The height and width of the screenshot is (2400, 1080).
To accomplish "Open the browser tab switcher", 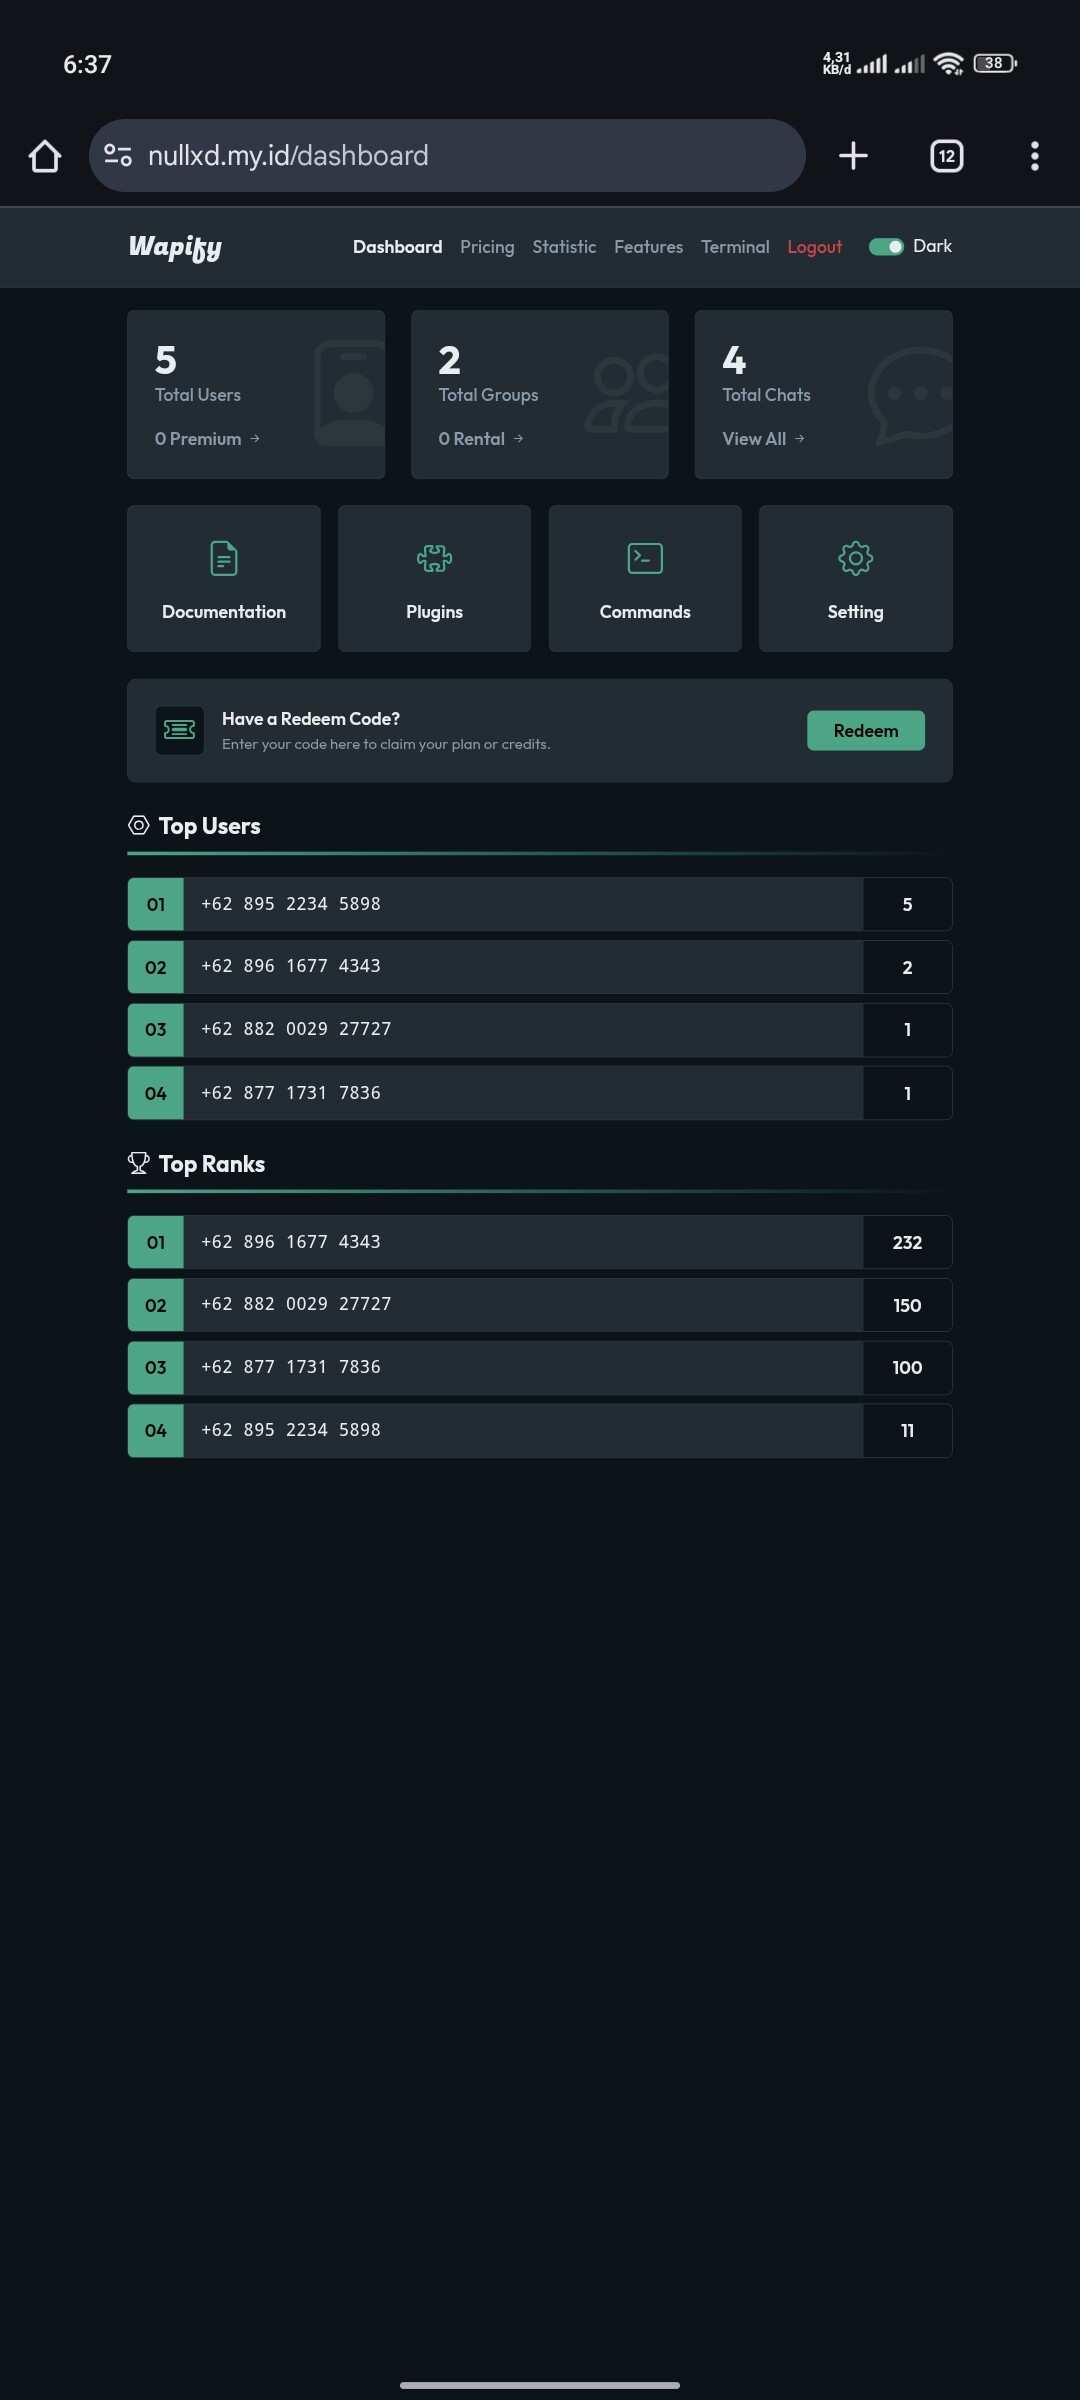I will coord(946,156).
